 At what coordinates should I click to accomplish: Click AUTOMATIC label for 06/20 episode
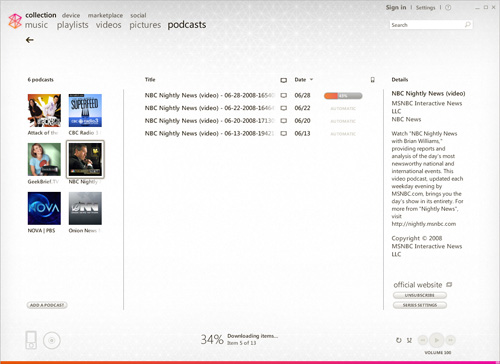pyautogui.click(x=343, y=121)
